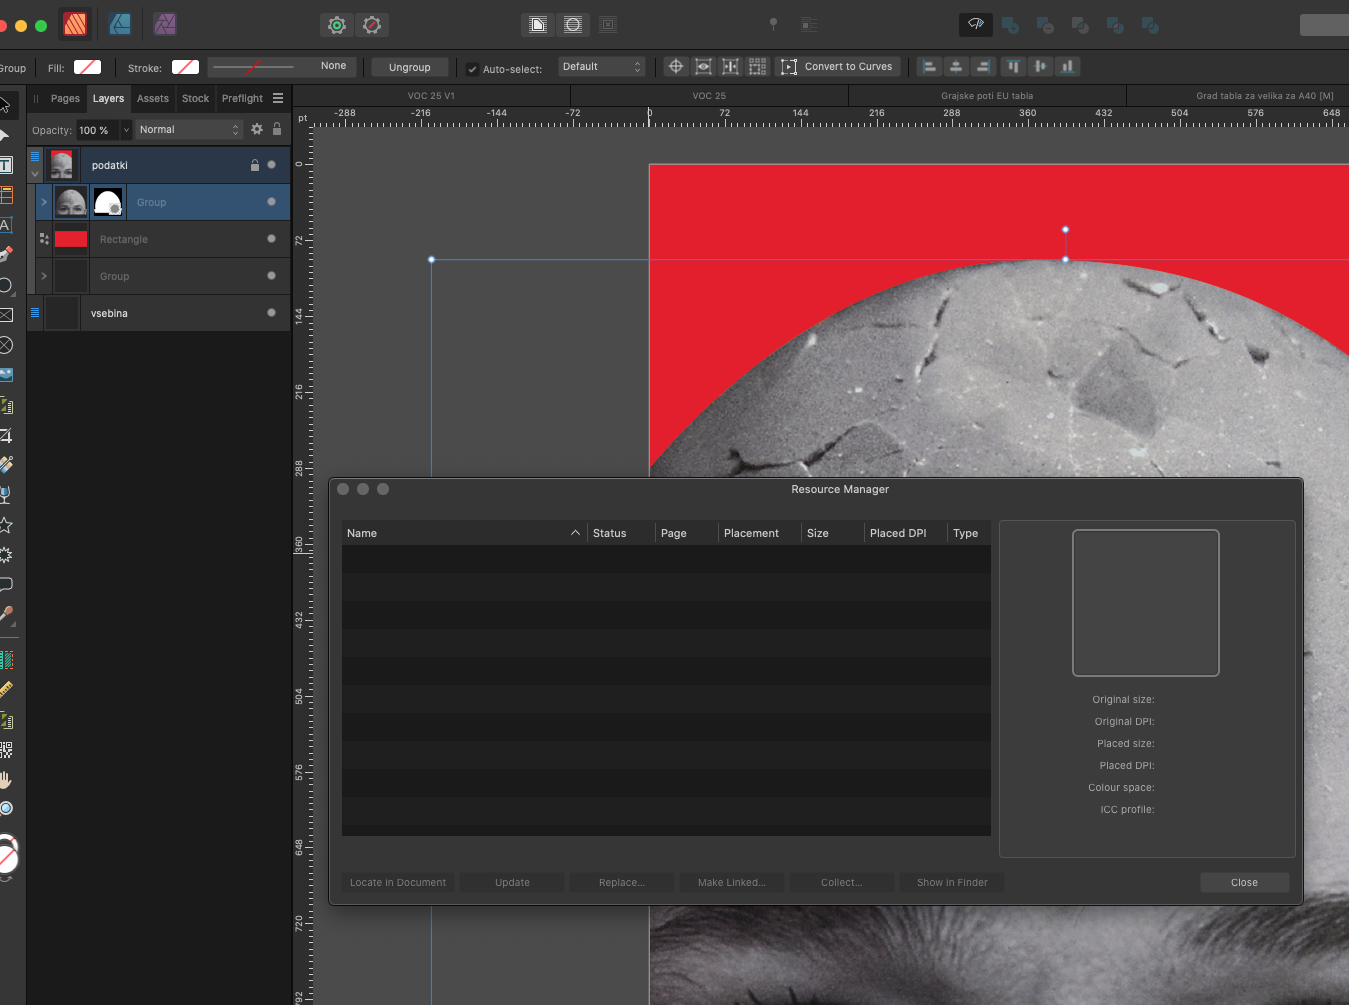Toggle the Auto-select checkbox
This screenshot has width=1349, height=1005.
click(x=472, y=69)
